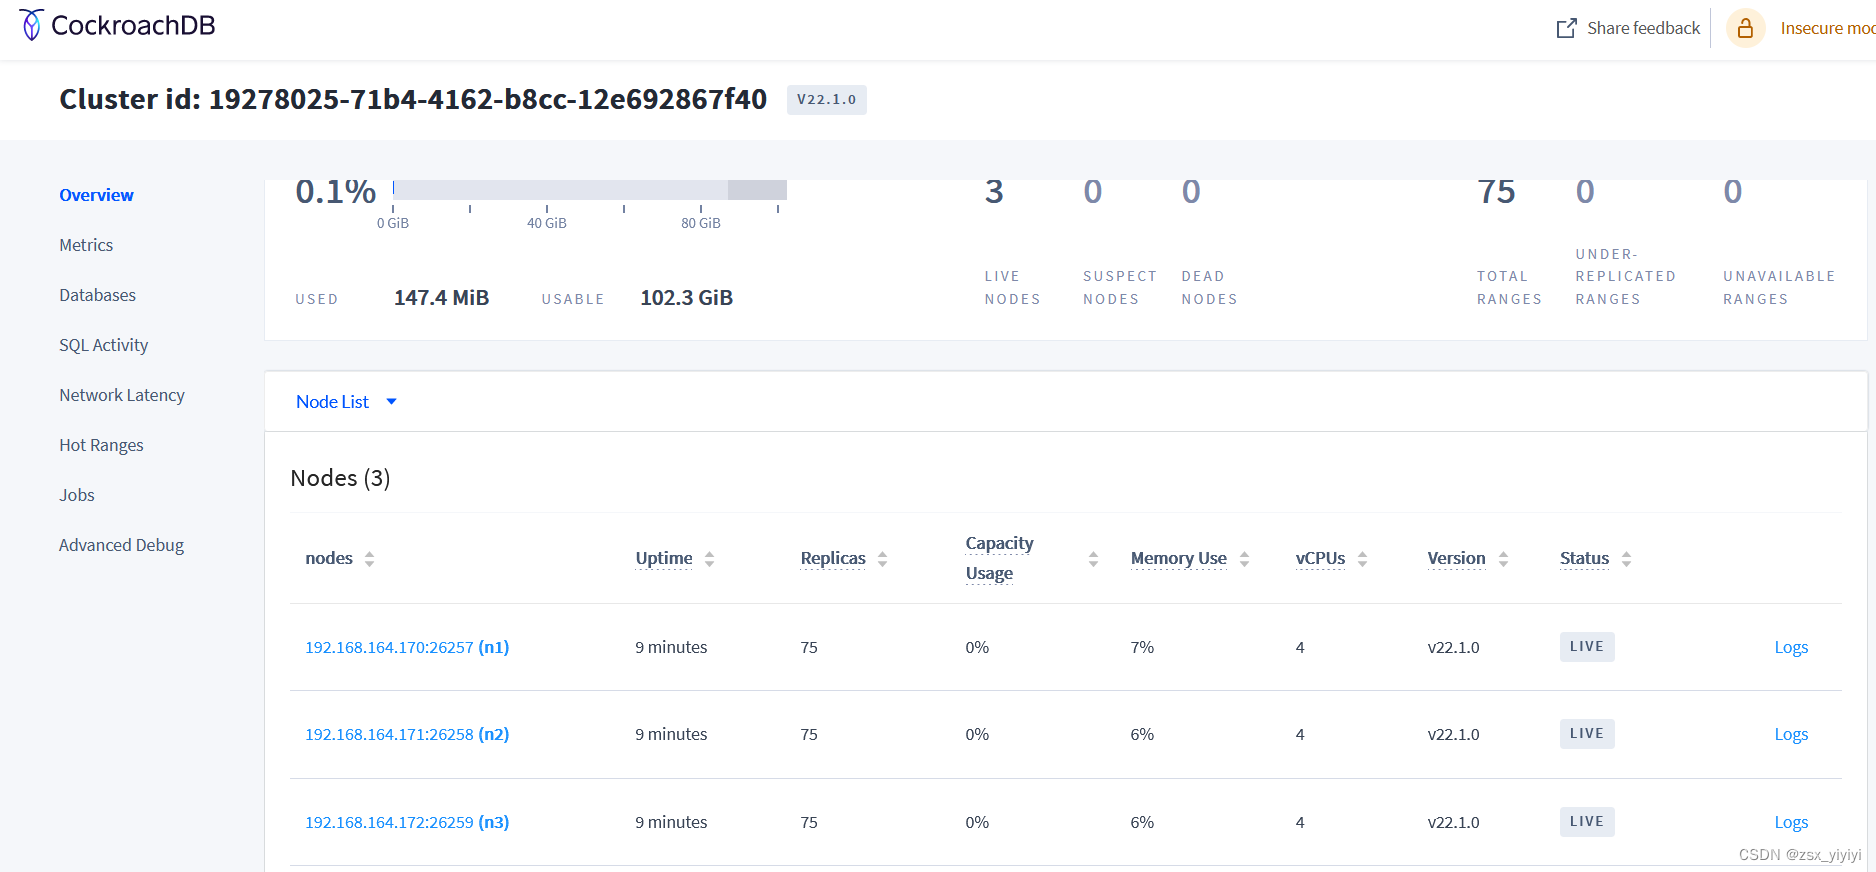View Logs for node n2
This screenshot has width=1876, height=872.
tap(1791, 734)
